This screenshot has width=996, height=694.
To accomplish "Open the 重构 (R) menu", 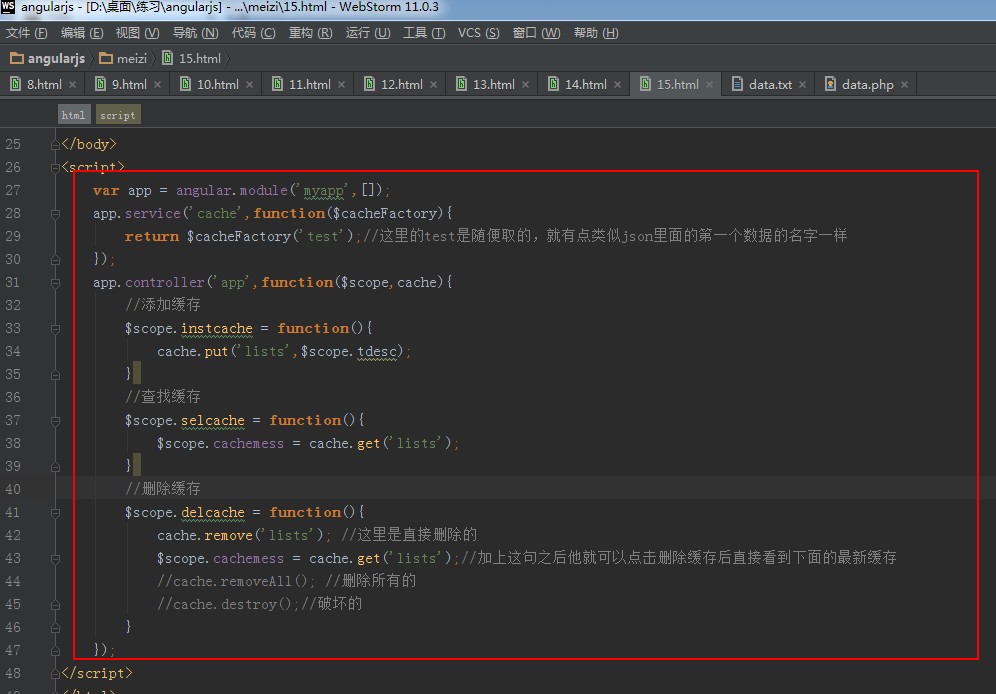I will [311, 33].
